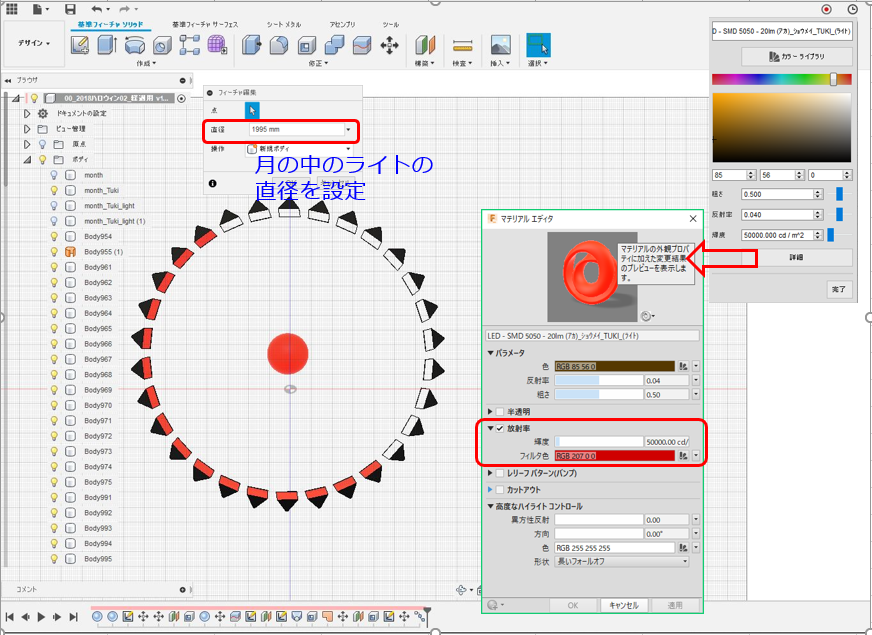
Task: Collapse the ボディ folder
Action: pos(27,160)
